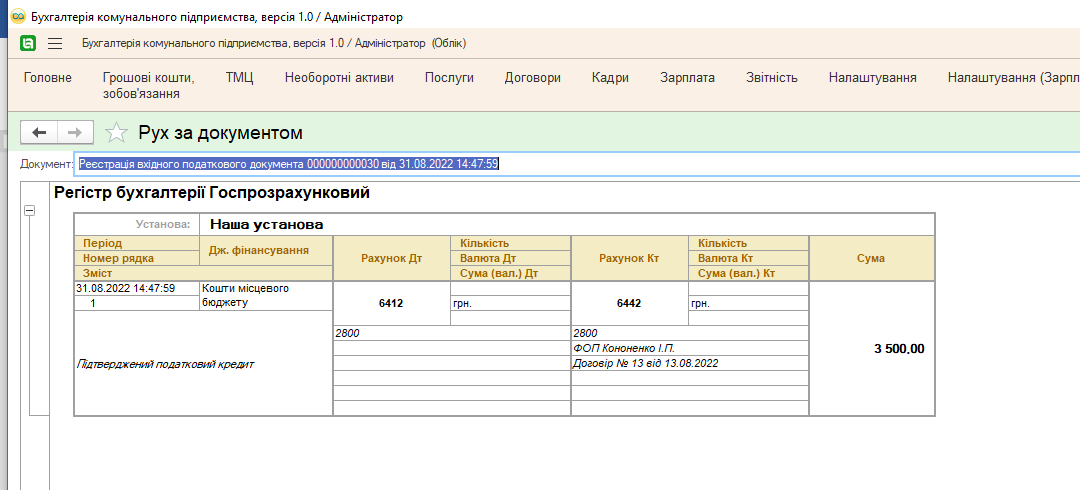Click the yellow app icon in title bar
The height and width of the screenshot is (490, 1080).
click(x=16, y=17)
